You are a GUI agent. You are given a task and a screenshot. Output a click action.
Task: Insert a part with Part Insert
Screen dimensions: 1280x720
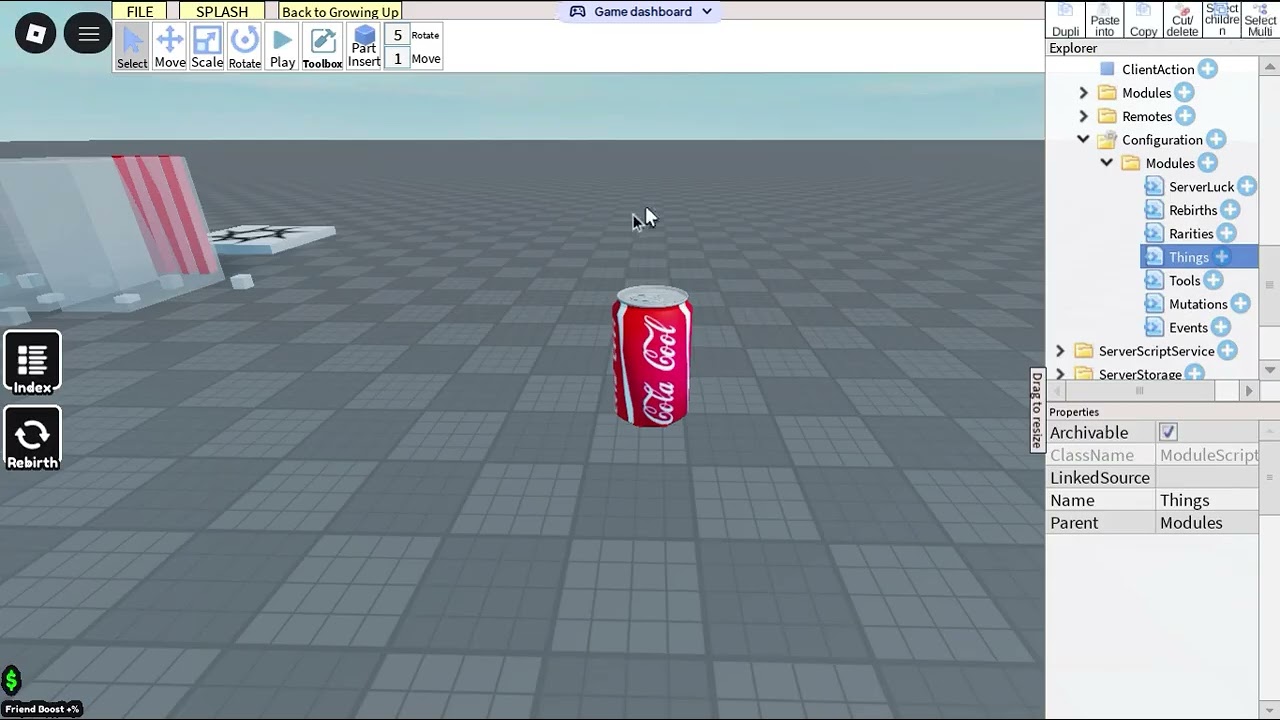point(364,47)
